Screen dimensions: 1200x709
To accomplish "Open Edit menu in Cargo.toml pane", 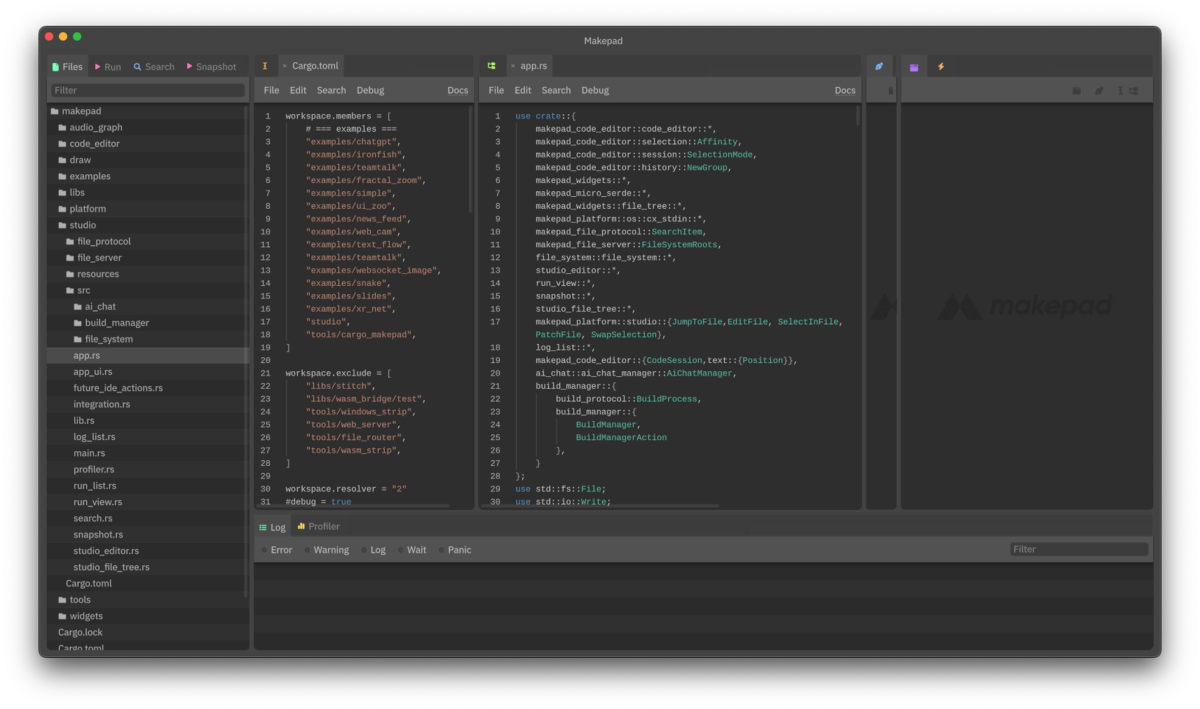I will pos(298,90).
